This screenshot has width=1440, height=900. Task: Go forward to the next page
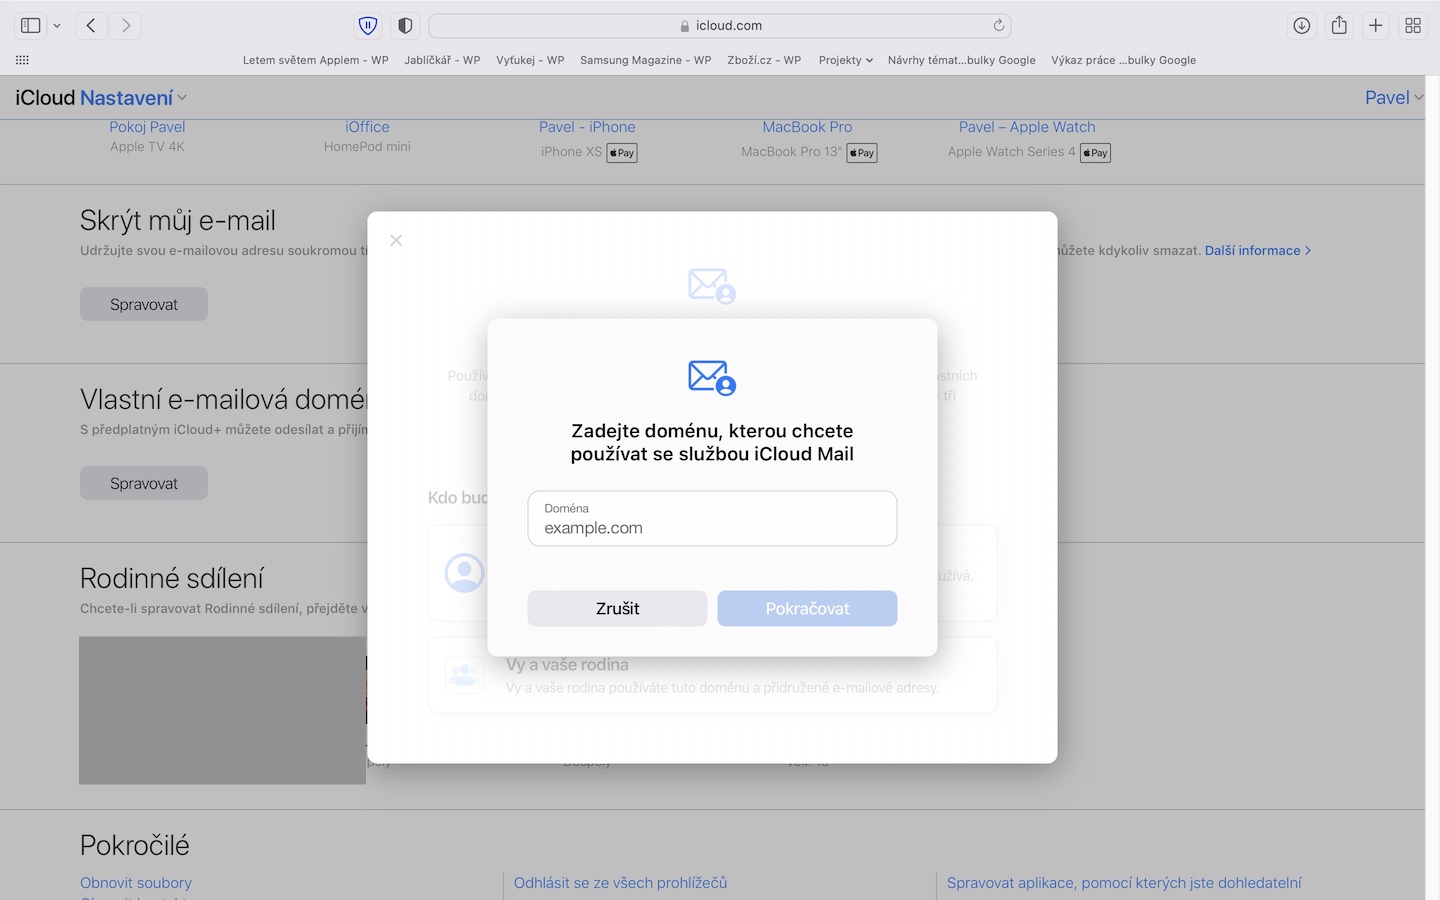(x=126, y=26)
